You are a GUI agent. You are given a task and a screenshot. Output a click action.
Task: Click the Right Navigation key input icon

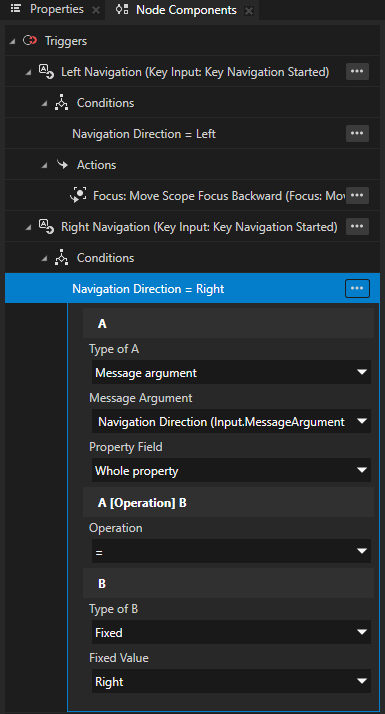[x=46, y=226]
